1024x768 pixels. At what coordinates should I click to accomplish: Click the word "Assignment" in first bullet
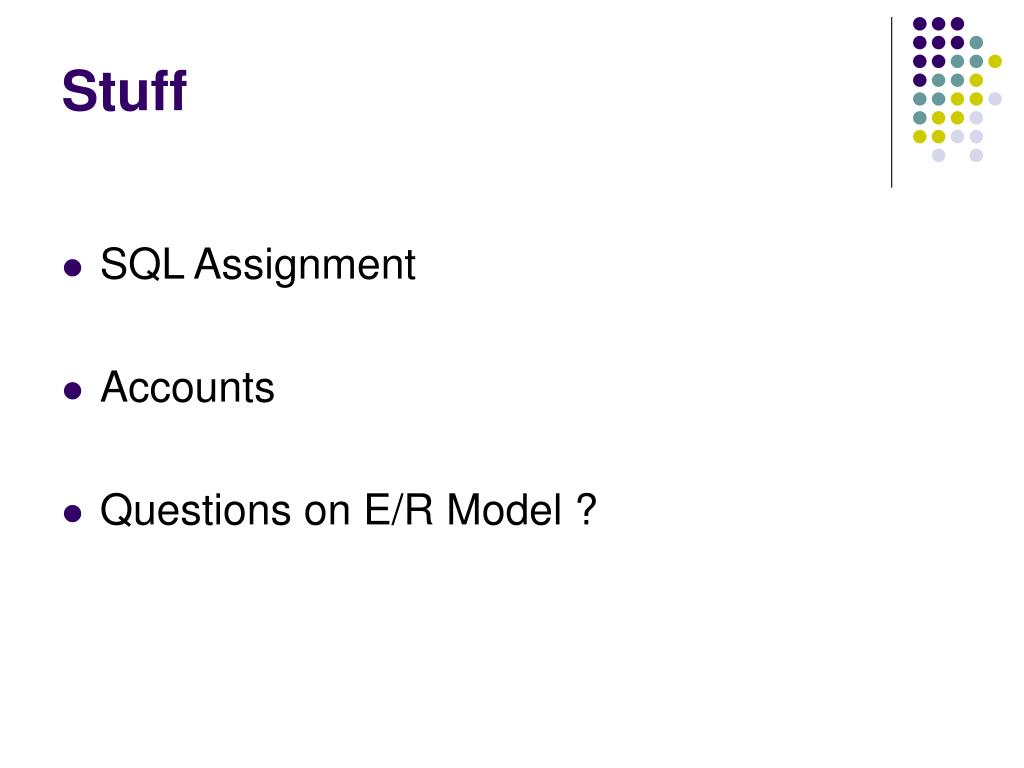305,266
